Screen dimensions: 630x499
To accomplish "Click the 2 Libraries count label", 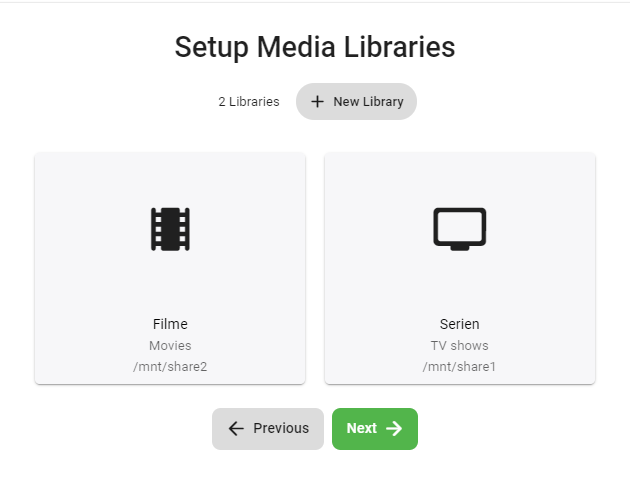I will point(249,102).
